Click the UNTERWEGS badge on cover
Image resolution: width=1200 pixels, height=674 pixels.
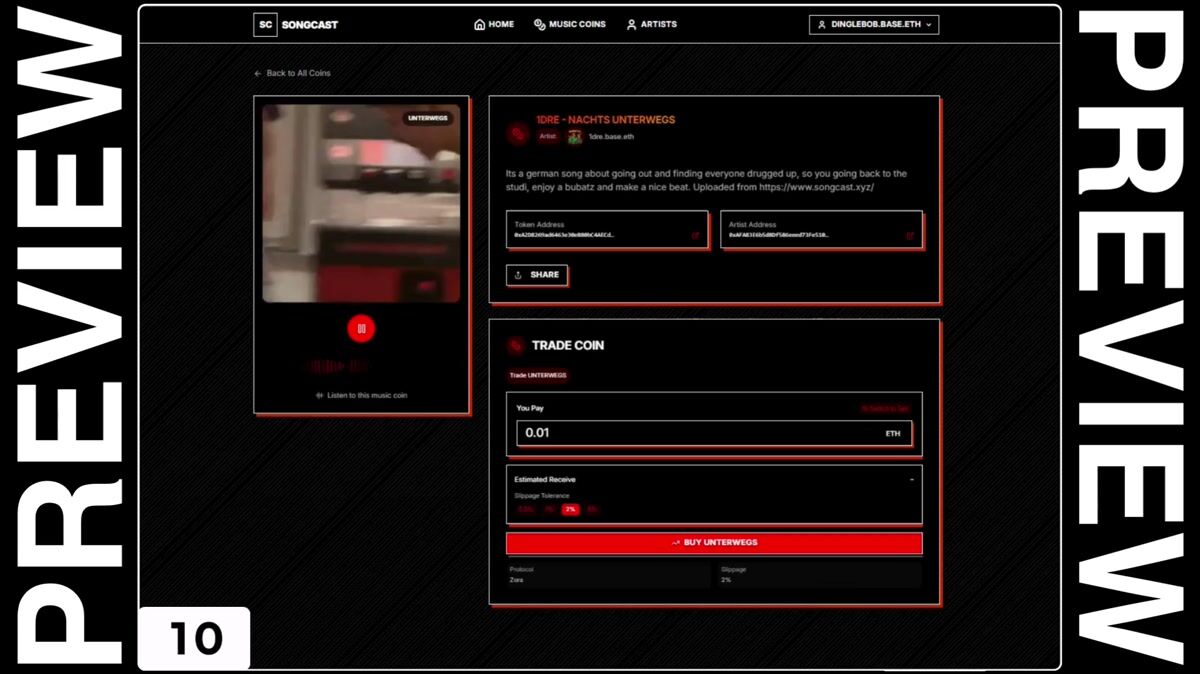pos(428,118)
